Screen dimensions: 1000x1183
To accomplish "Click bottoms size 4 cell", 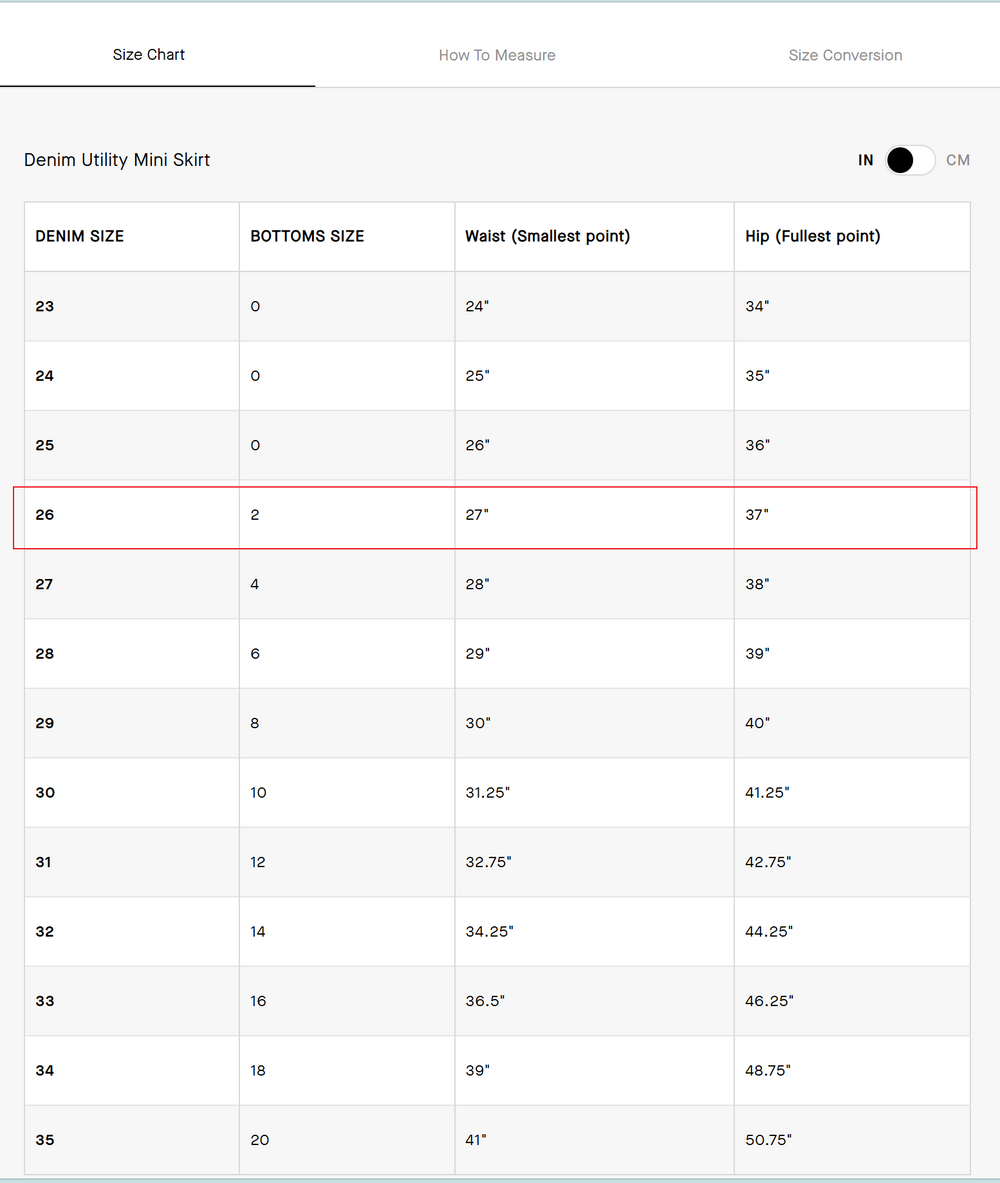I will pyautogui.click(x=347, y=584).
